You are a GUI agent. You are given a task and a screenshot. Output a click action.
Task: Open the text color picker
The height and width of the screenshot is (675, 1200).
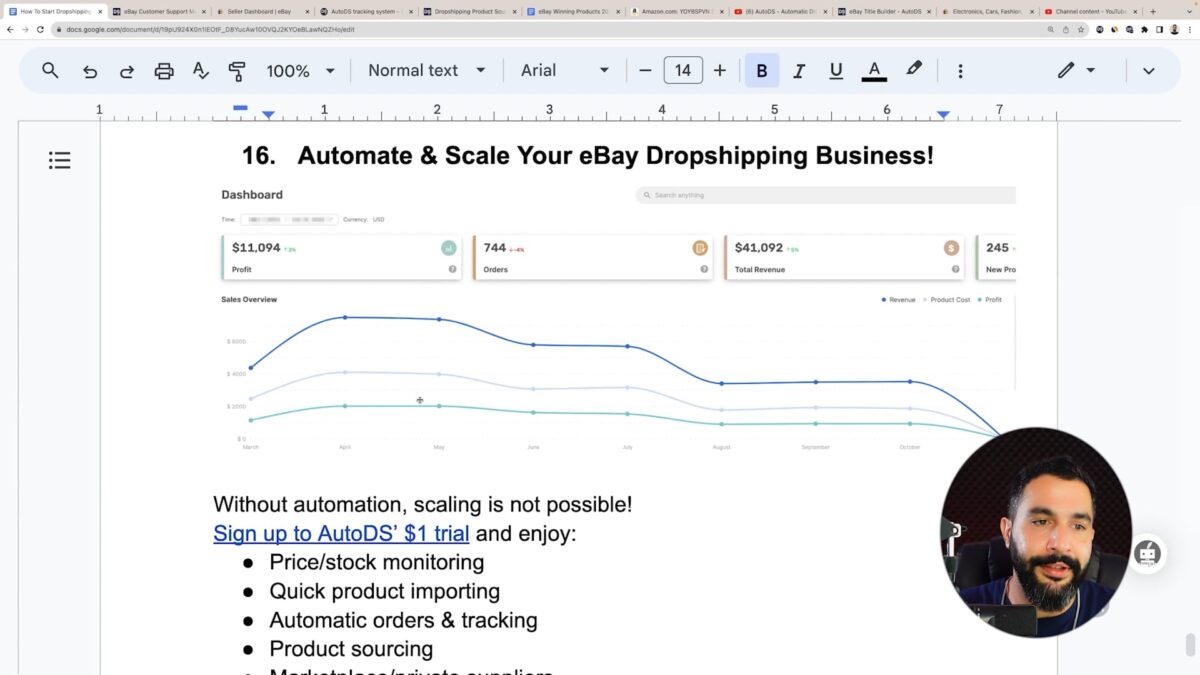pos(874,71)
